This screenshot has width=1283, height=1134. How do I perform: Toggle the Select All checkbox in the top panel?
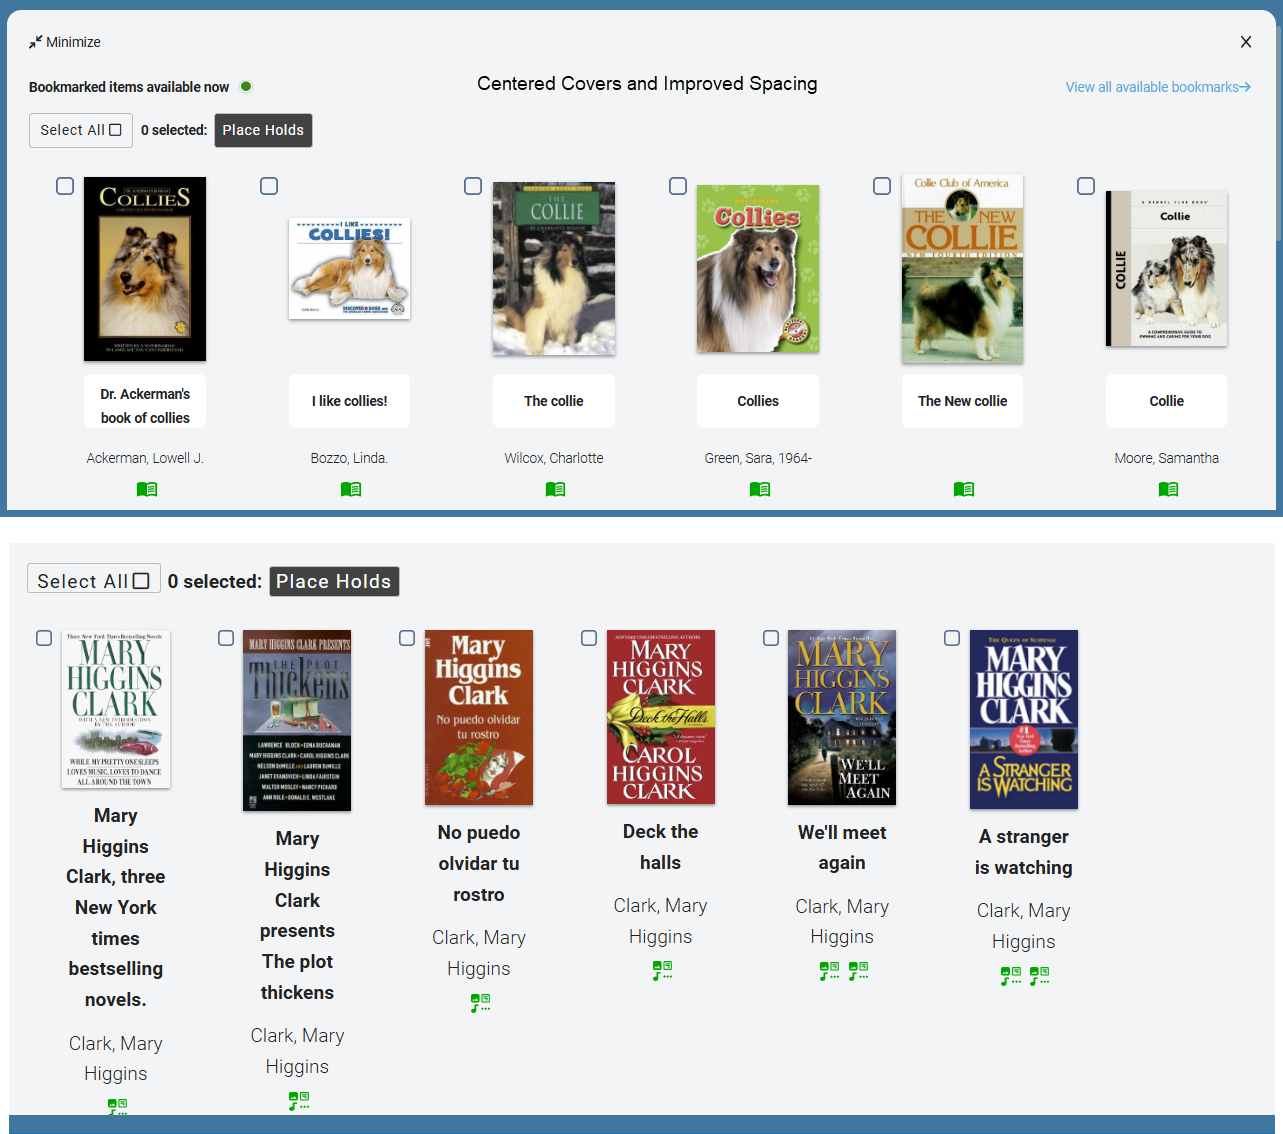click(x=115, y=130)
